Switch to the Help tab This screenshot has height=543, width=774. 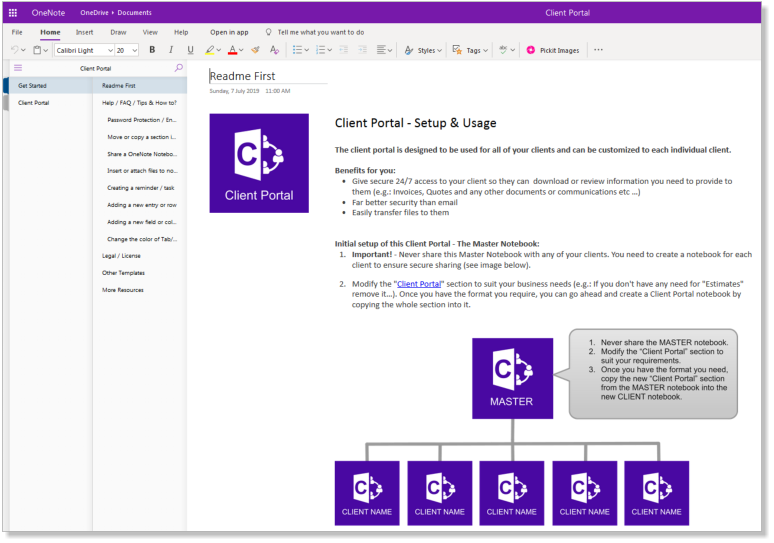[181, 32]
